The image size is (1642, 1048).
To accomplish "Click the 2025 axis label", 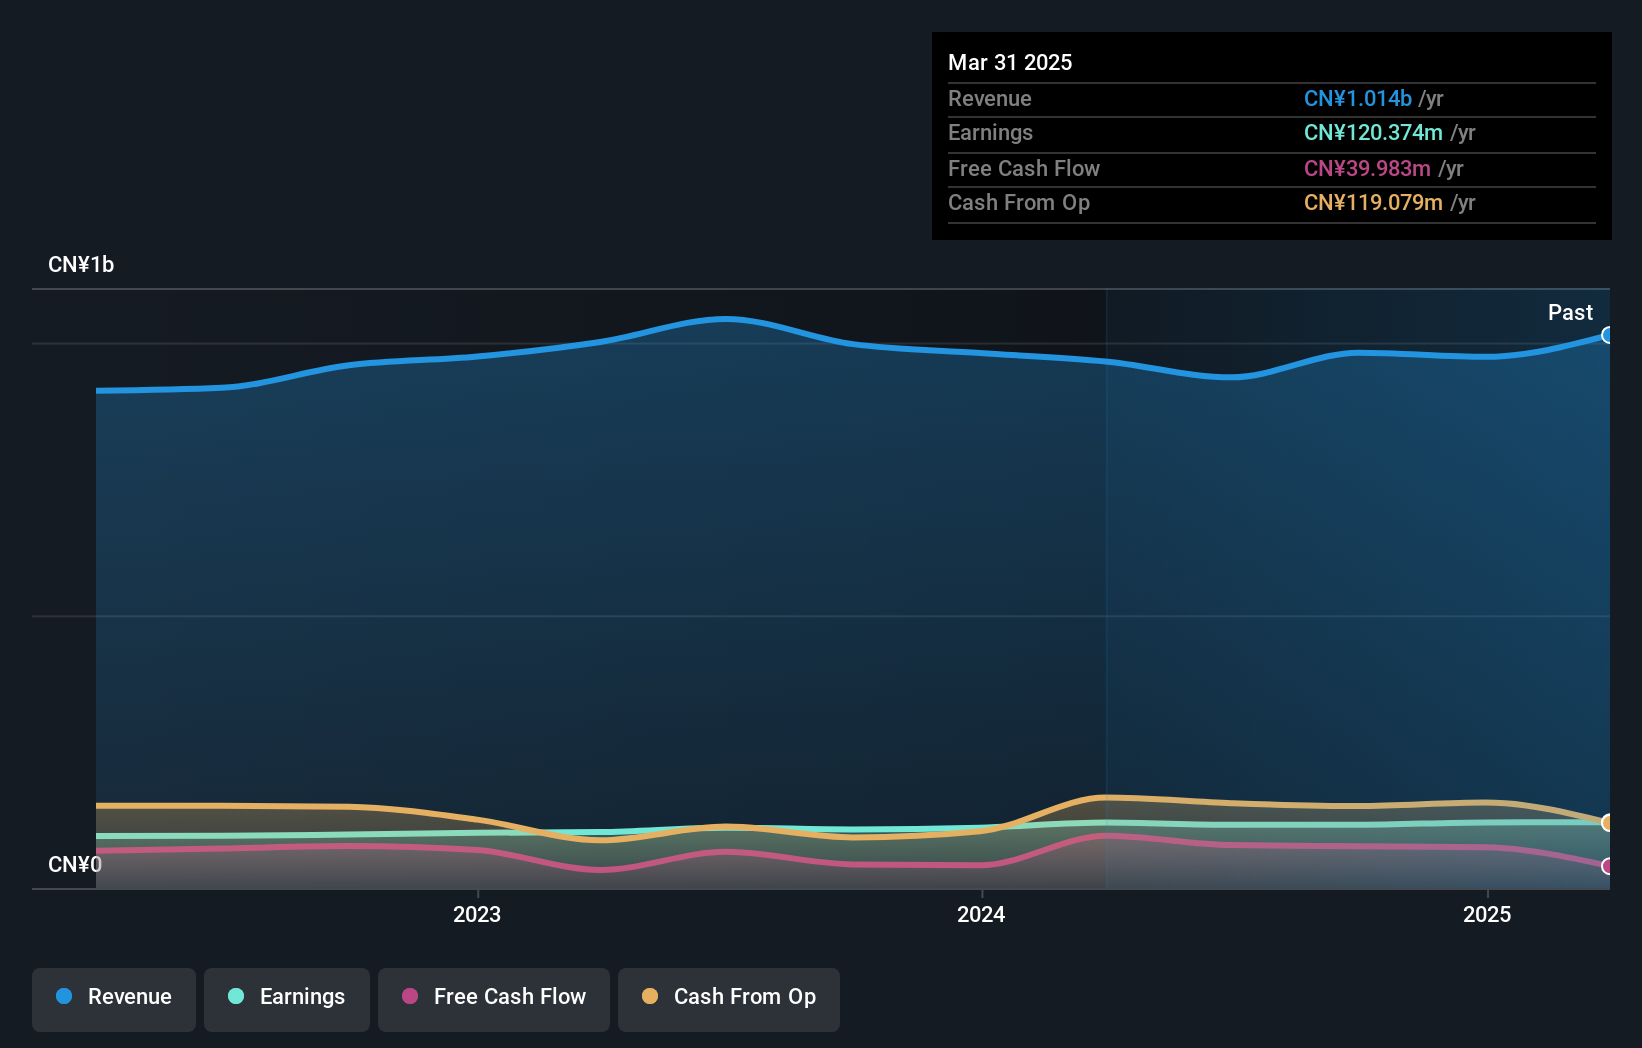I will click(1487, 914).
